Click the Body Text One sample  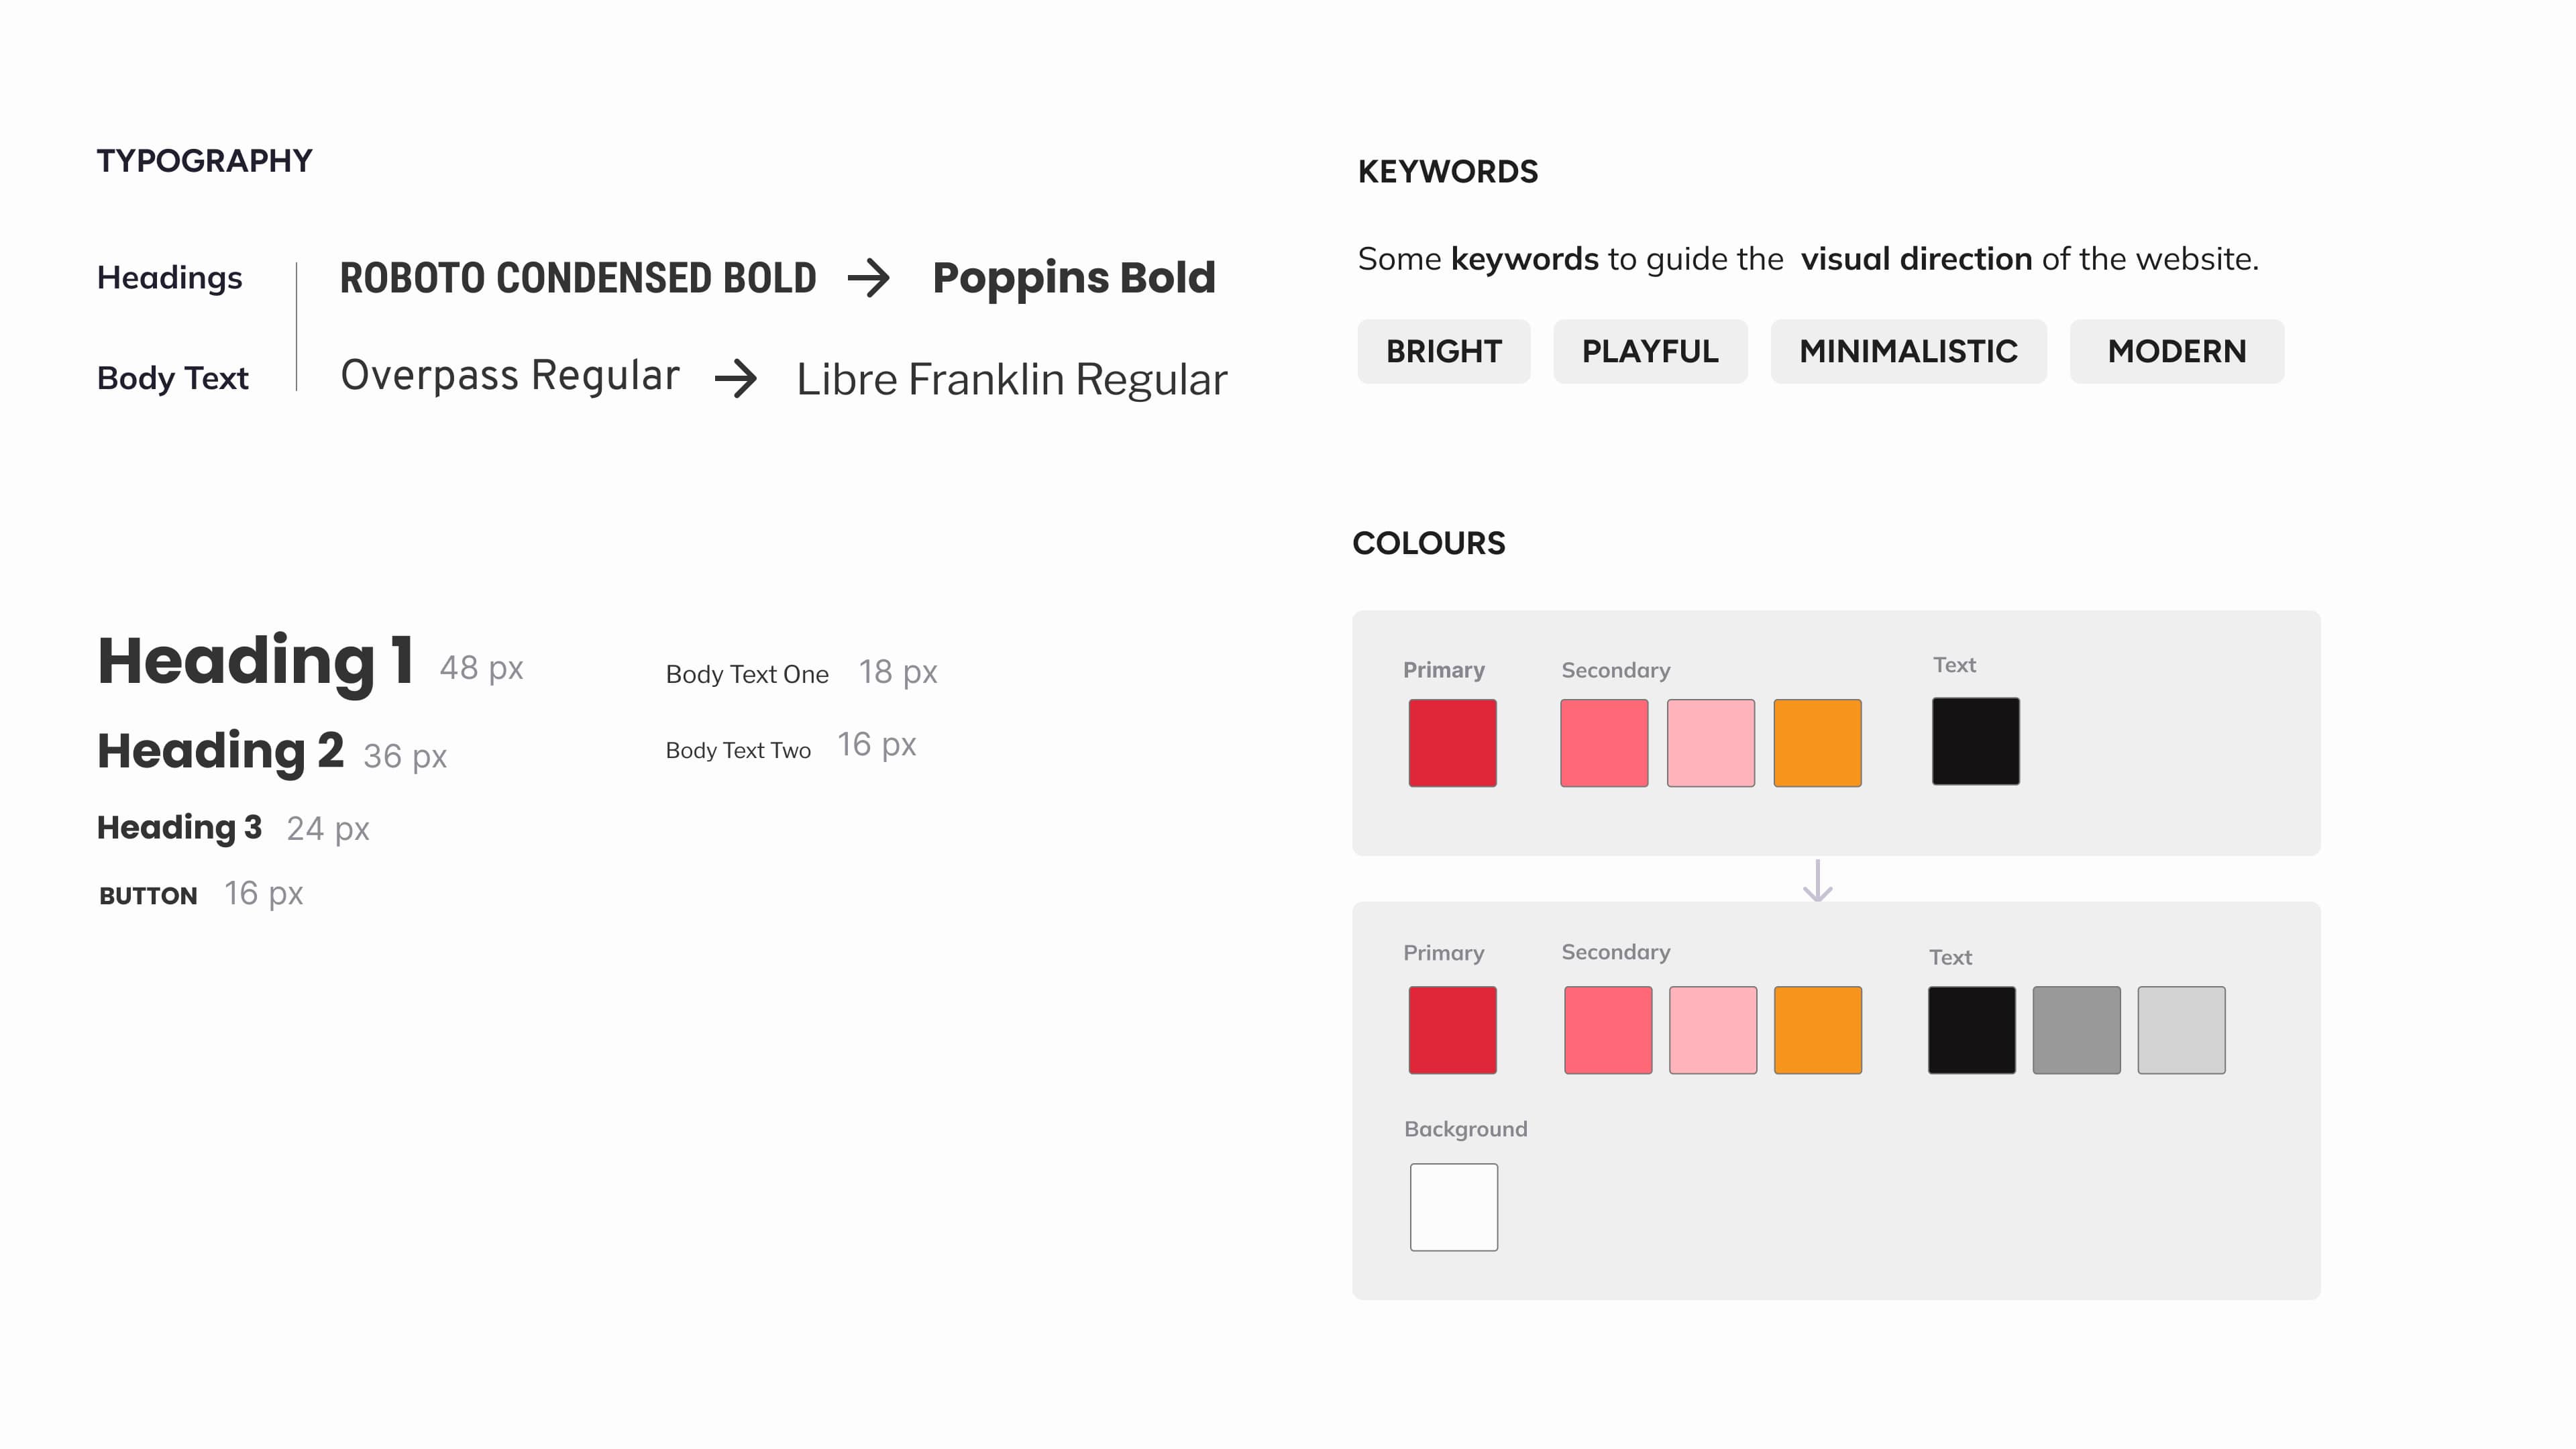click(x=747, y=675)
